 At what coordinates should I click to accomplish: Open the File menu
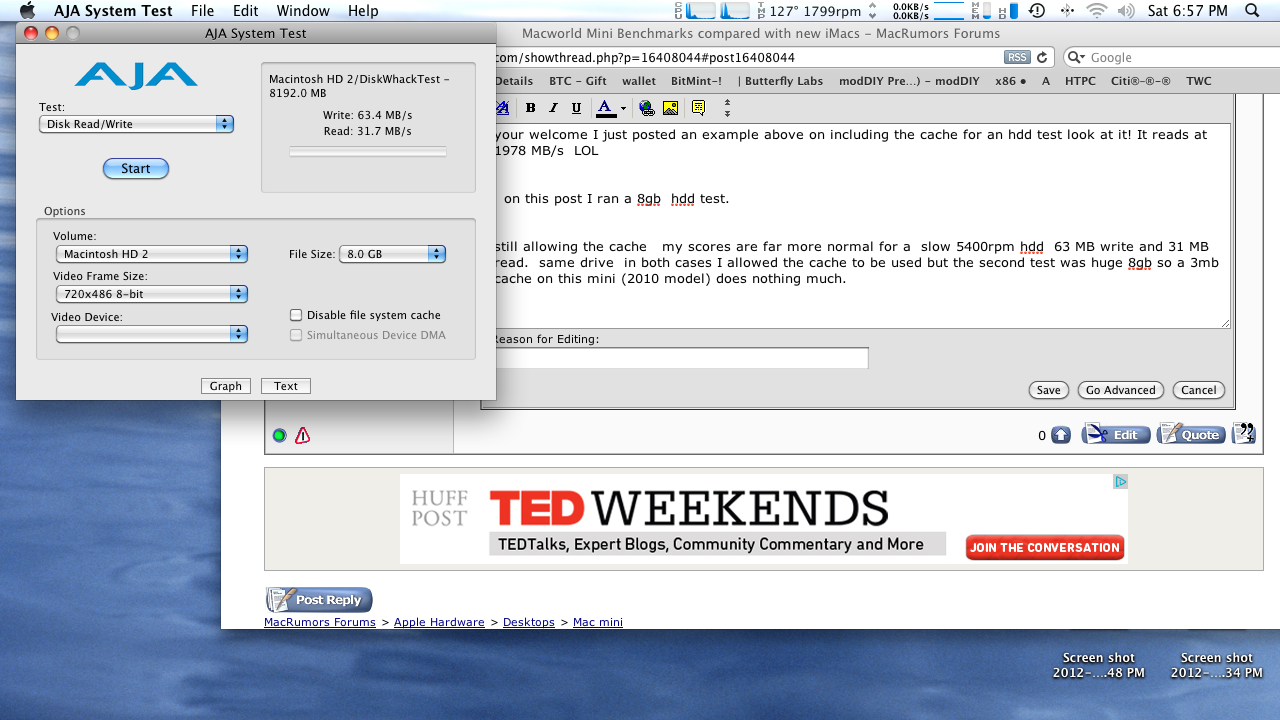point(202,11)
